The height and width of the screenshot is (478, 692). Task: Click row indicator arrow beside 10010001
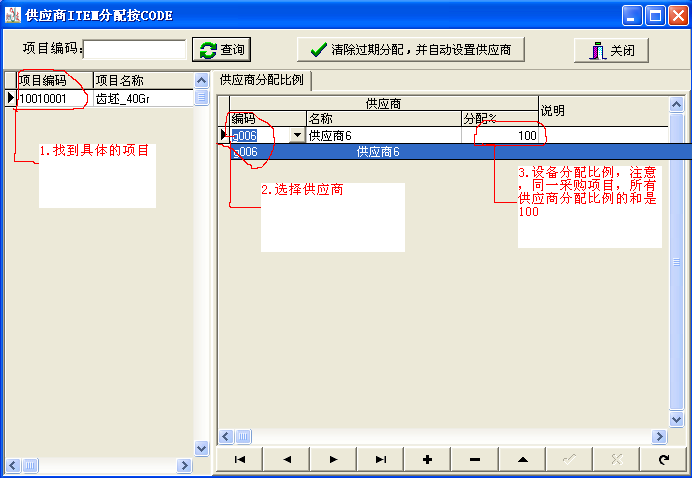11,98
